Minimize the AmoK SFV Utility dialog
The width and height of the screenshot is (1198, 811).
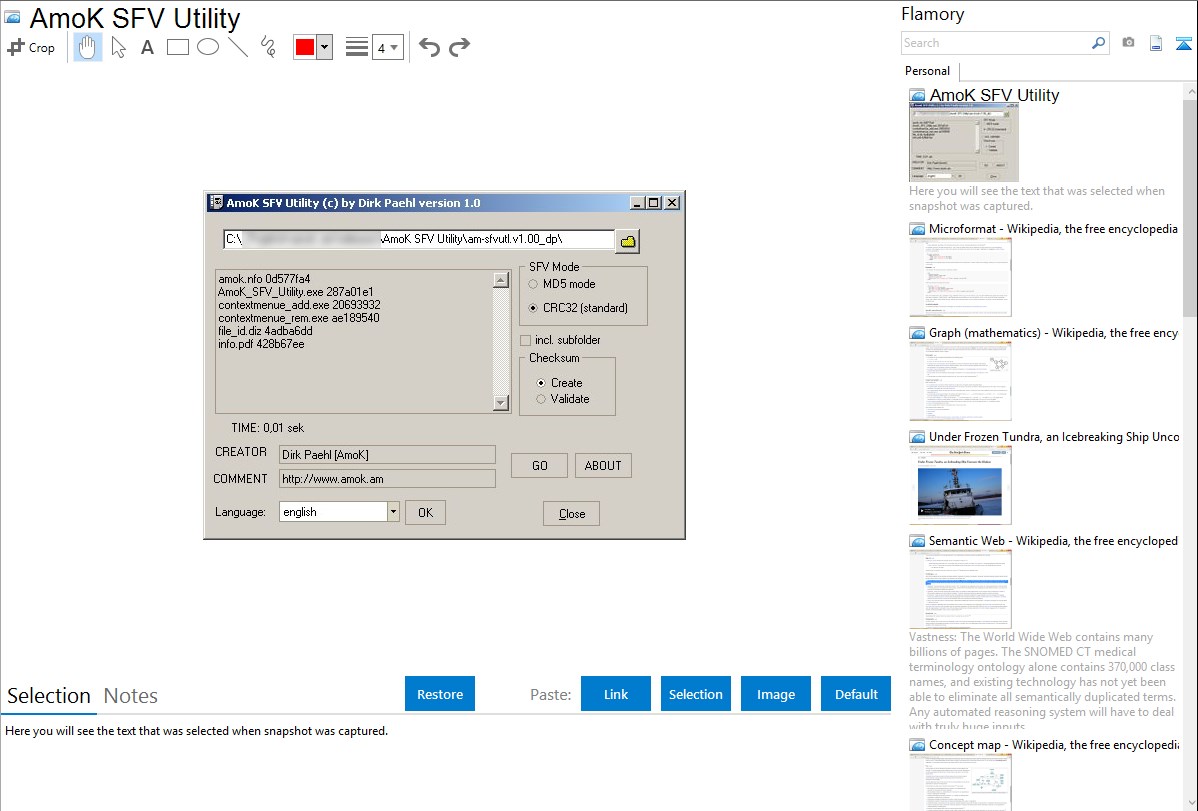(638, 203)
